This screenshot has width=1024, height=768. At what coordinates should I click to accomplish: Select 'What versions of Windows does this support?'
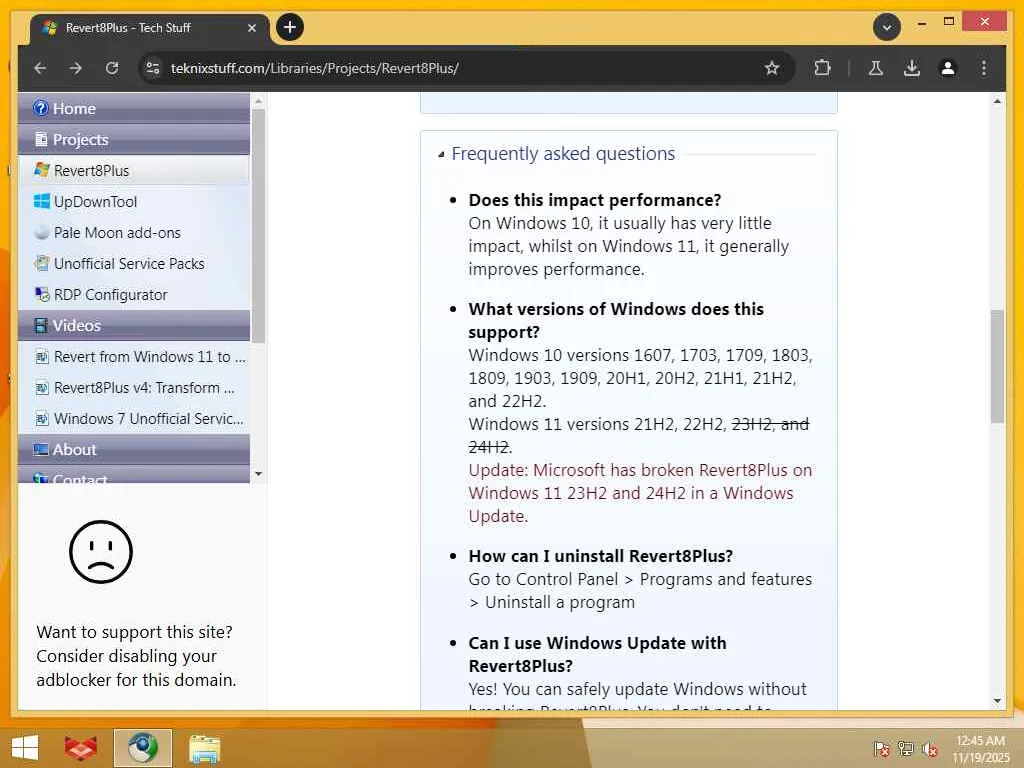tap(616, 320)
